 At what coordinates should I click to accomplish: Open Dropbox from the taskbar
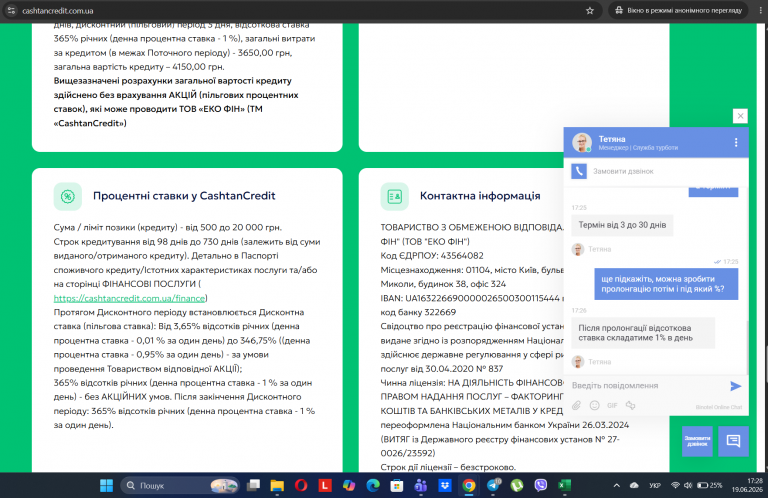point(445,485)
